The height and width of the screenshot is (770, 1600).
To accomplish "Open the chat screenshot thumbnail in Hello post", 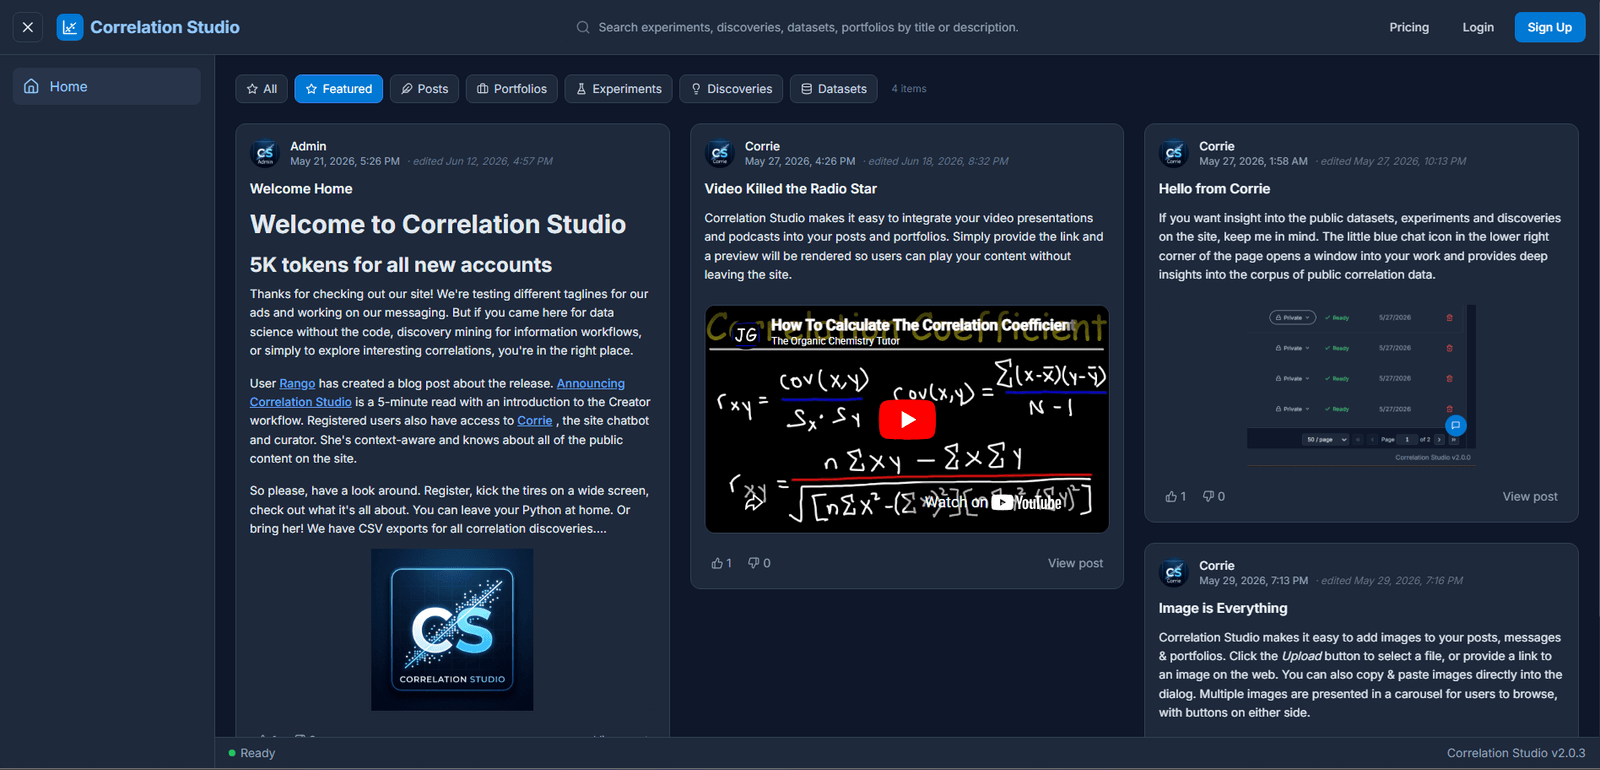I will point(1361,385).
